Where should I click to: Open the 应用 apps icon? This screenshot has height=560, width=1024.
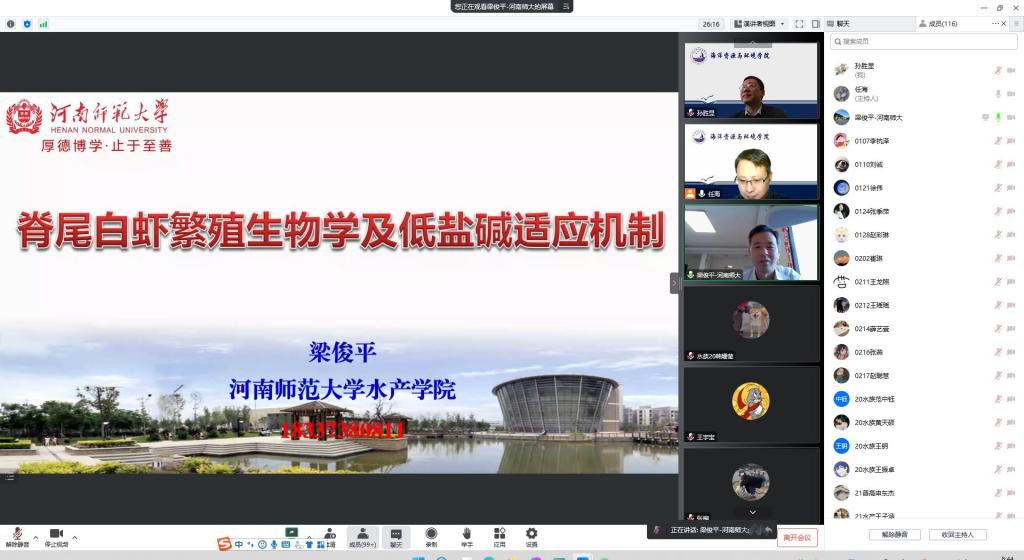coord(499,535)
